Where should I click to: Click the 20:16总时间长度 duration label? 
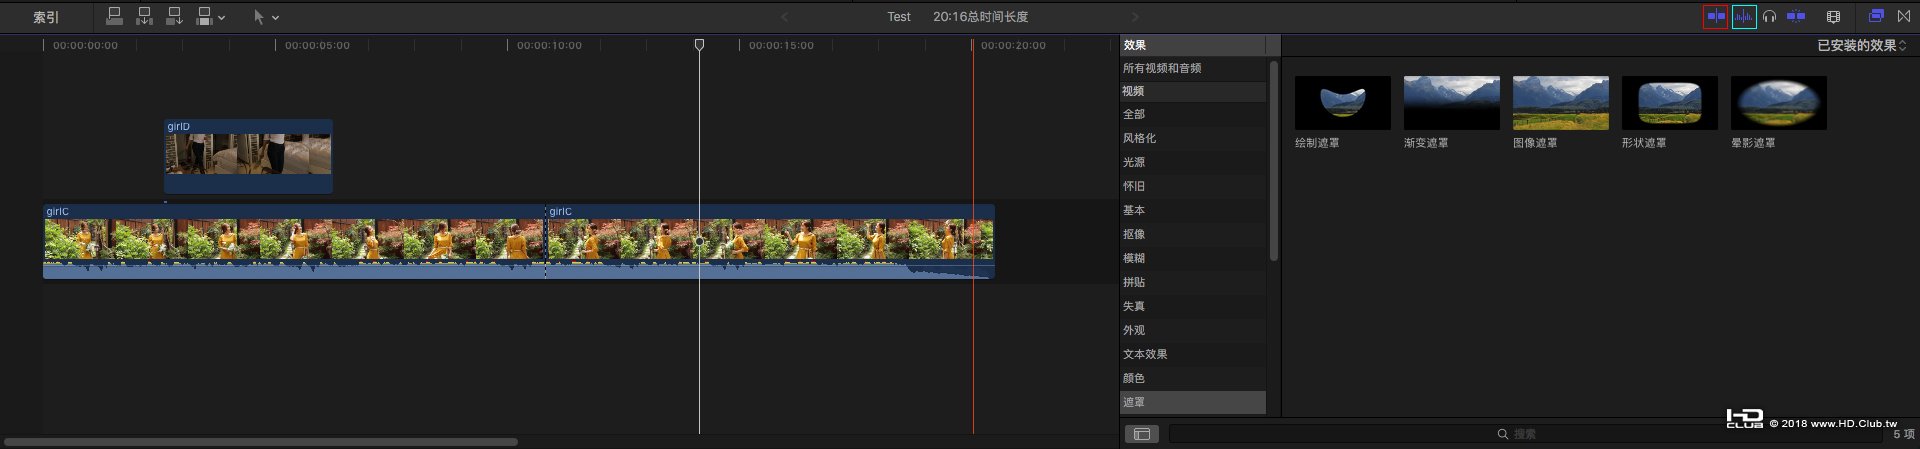click(x=980, y=17)
